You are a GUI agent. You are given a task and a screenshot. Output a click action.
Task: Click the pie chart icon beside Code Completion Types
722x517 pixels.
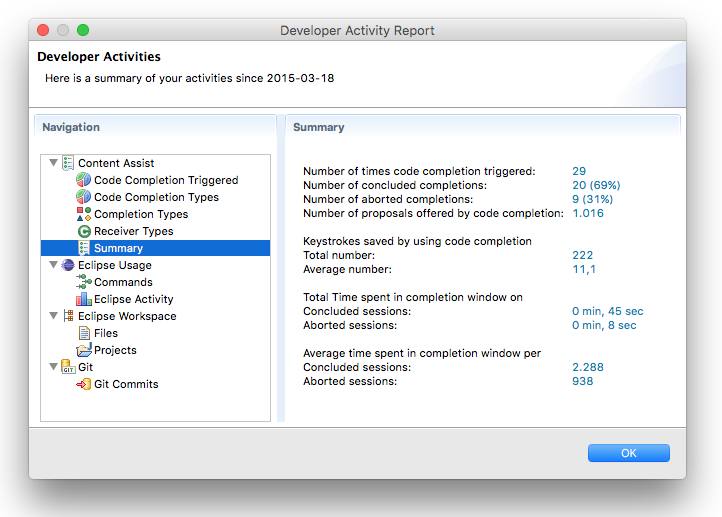[x=84, y=197]
